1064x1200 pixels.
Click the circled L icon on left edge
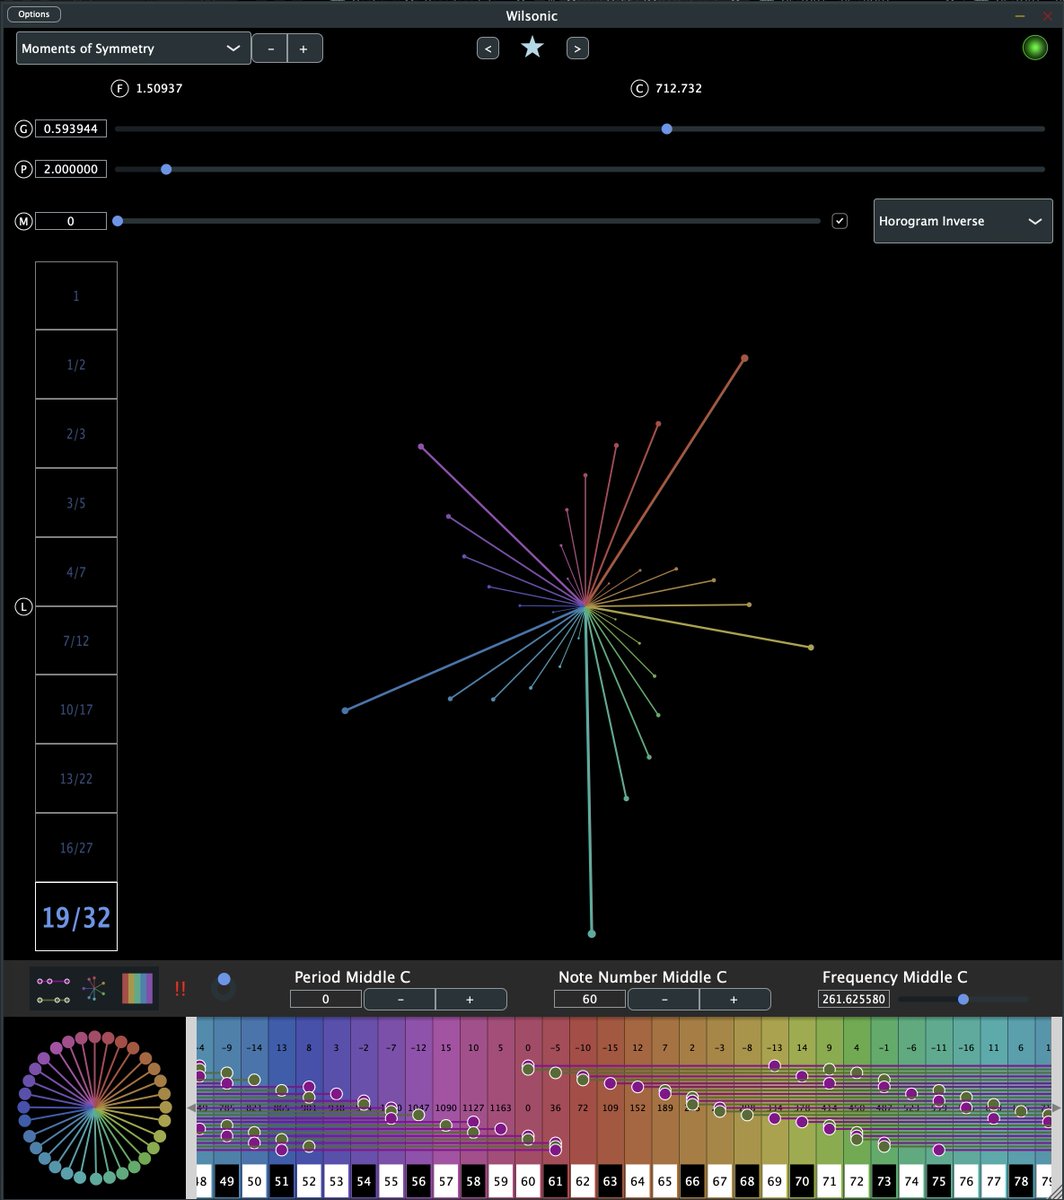22,606
